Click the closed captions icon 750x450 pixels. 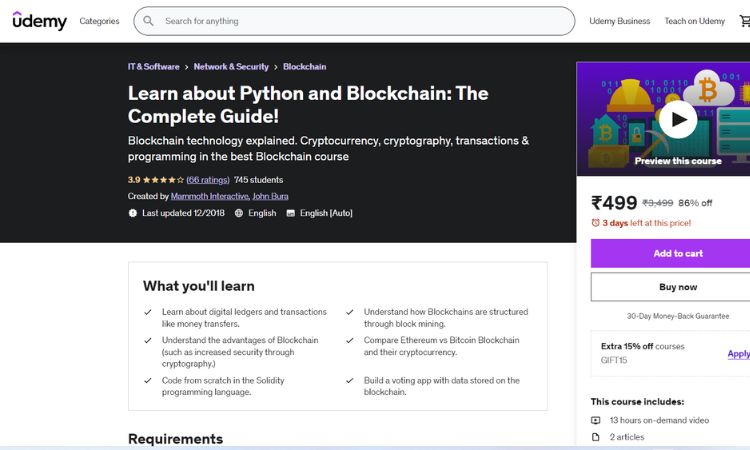point(290,213)
